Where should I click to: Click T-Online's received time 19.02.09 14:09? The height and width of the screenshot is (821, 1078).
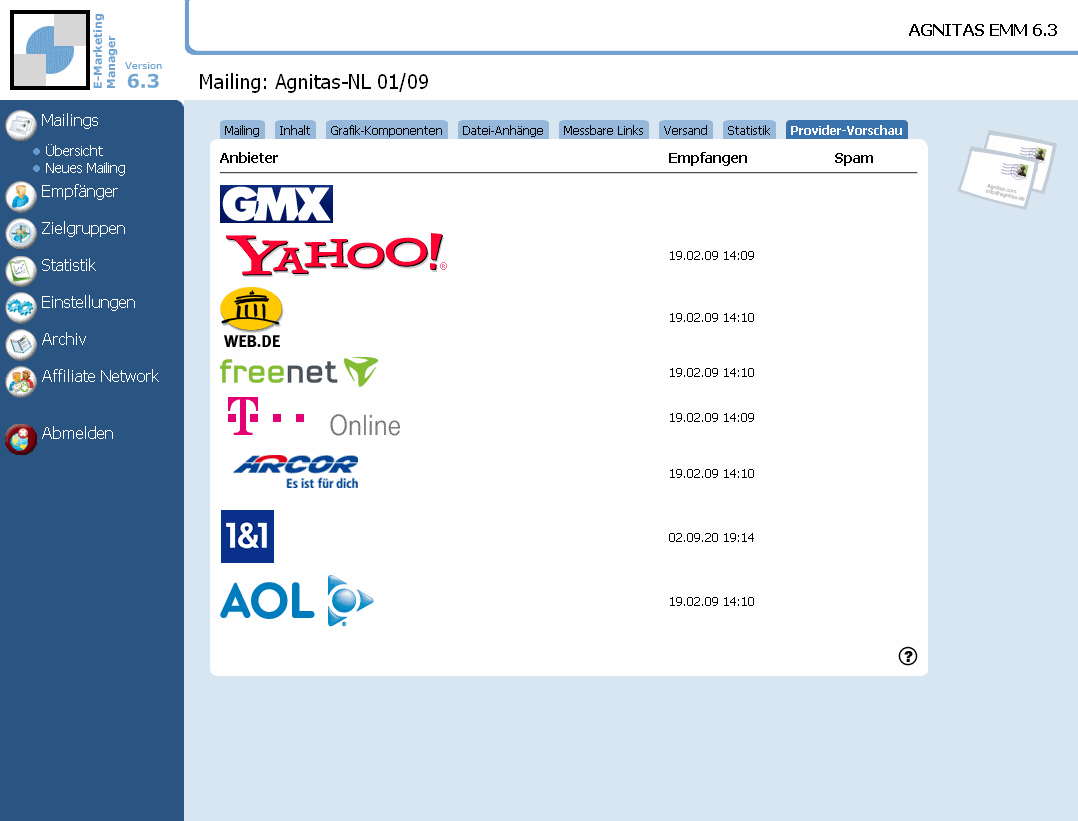[712, 417]
